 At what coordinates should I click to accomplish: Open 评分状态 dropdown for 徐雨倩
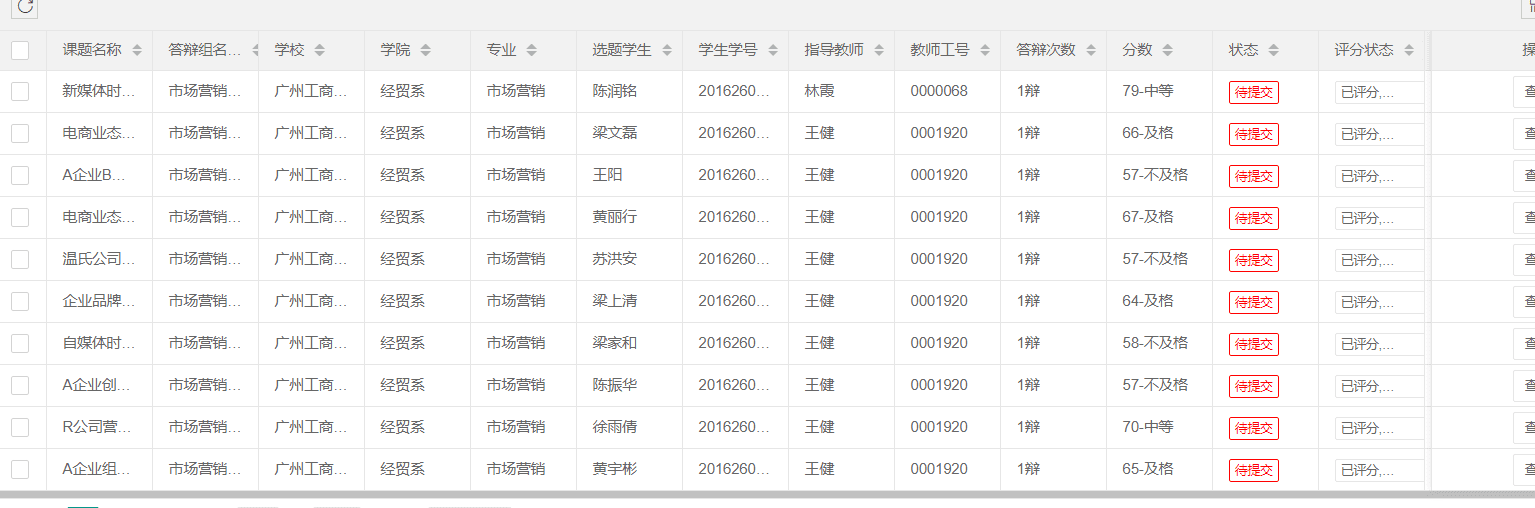(1378, 428)
